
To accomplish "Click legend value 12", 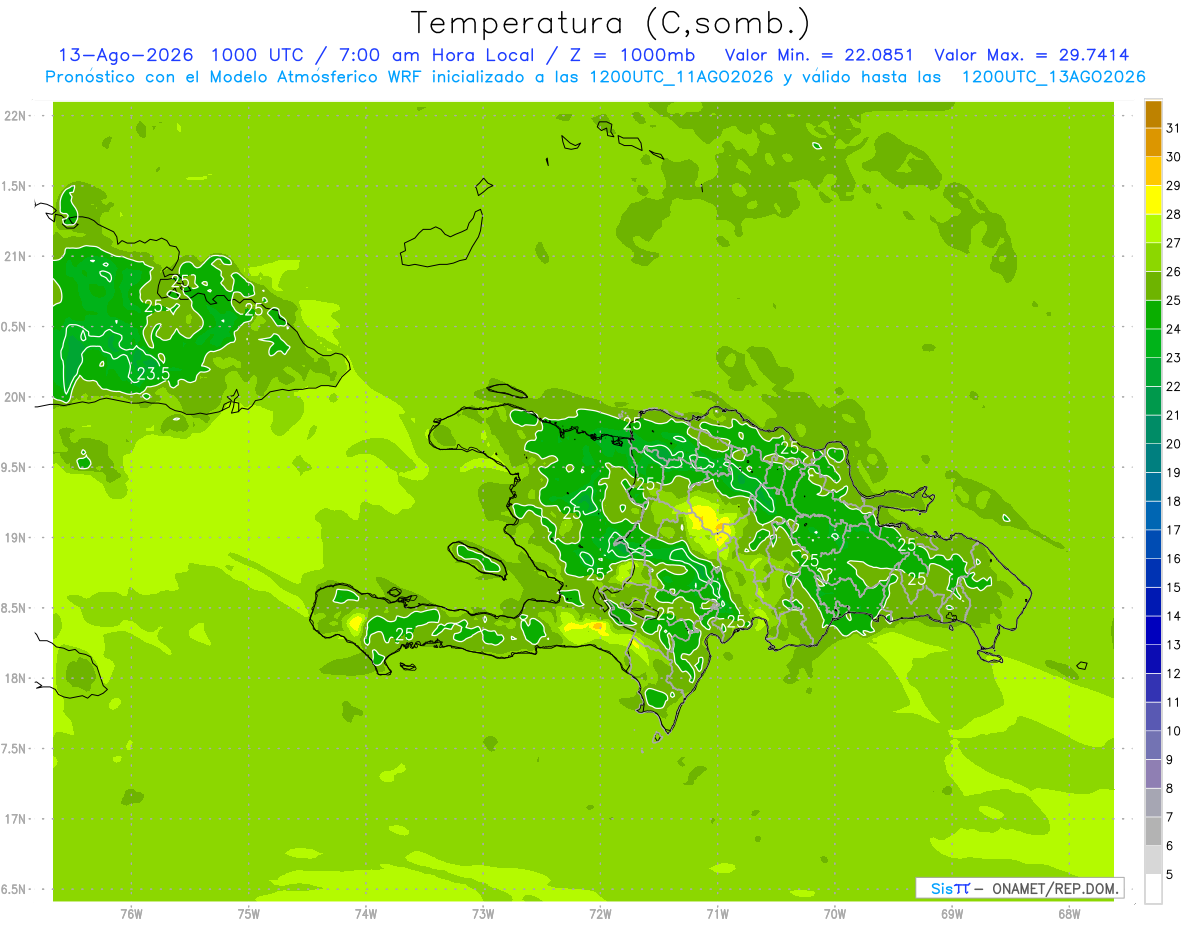I will pos(1174,673).
